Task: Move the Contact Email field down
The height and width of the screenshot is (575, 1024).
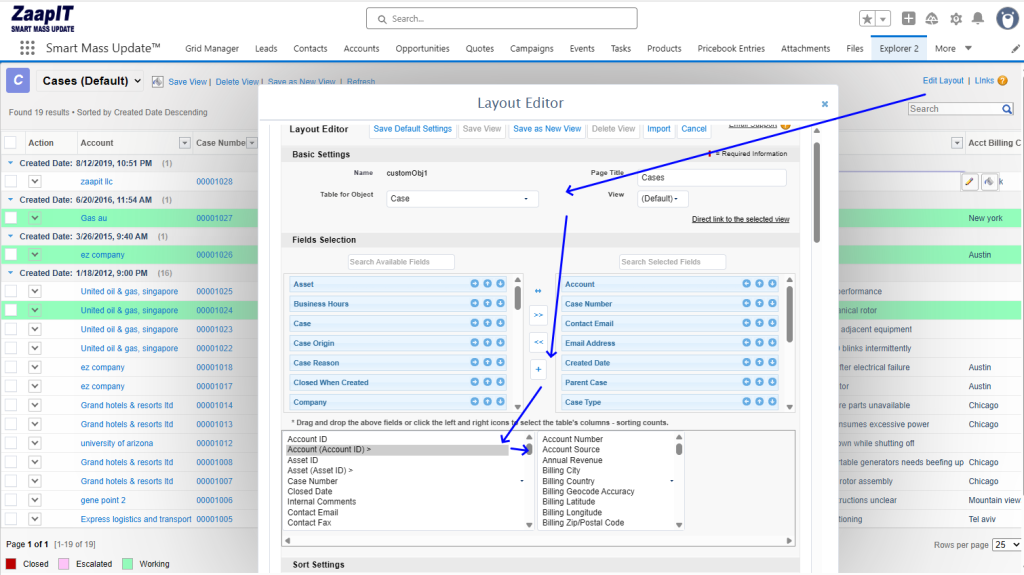Action: [773, 323]
